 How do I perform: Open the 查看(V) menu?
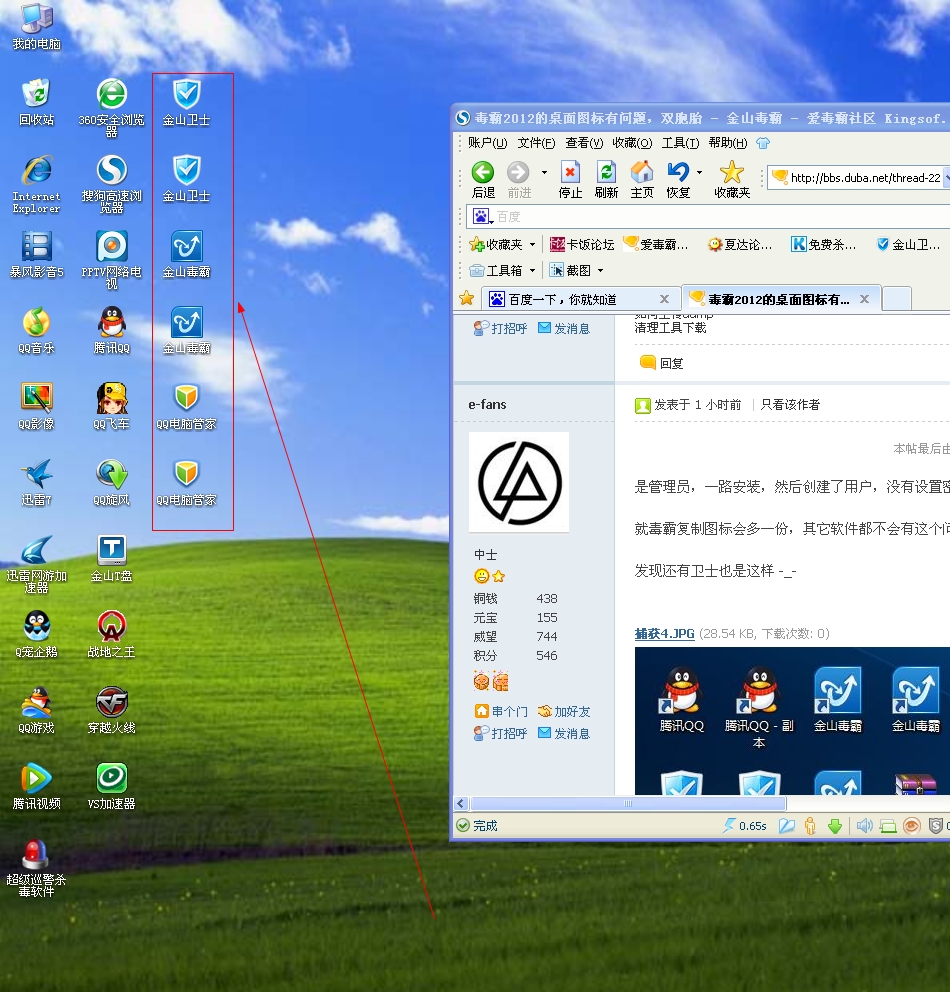(x=584, y=143)
